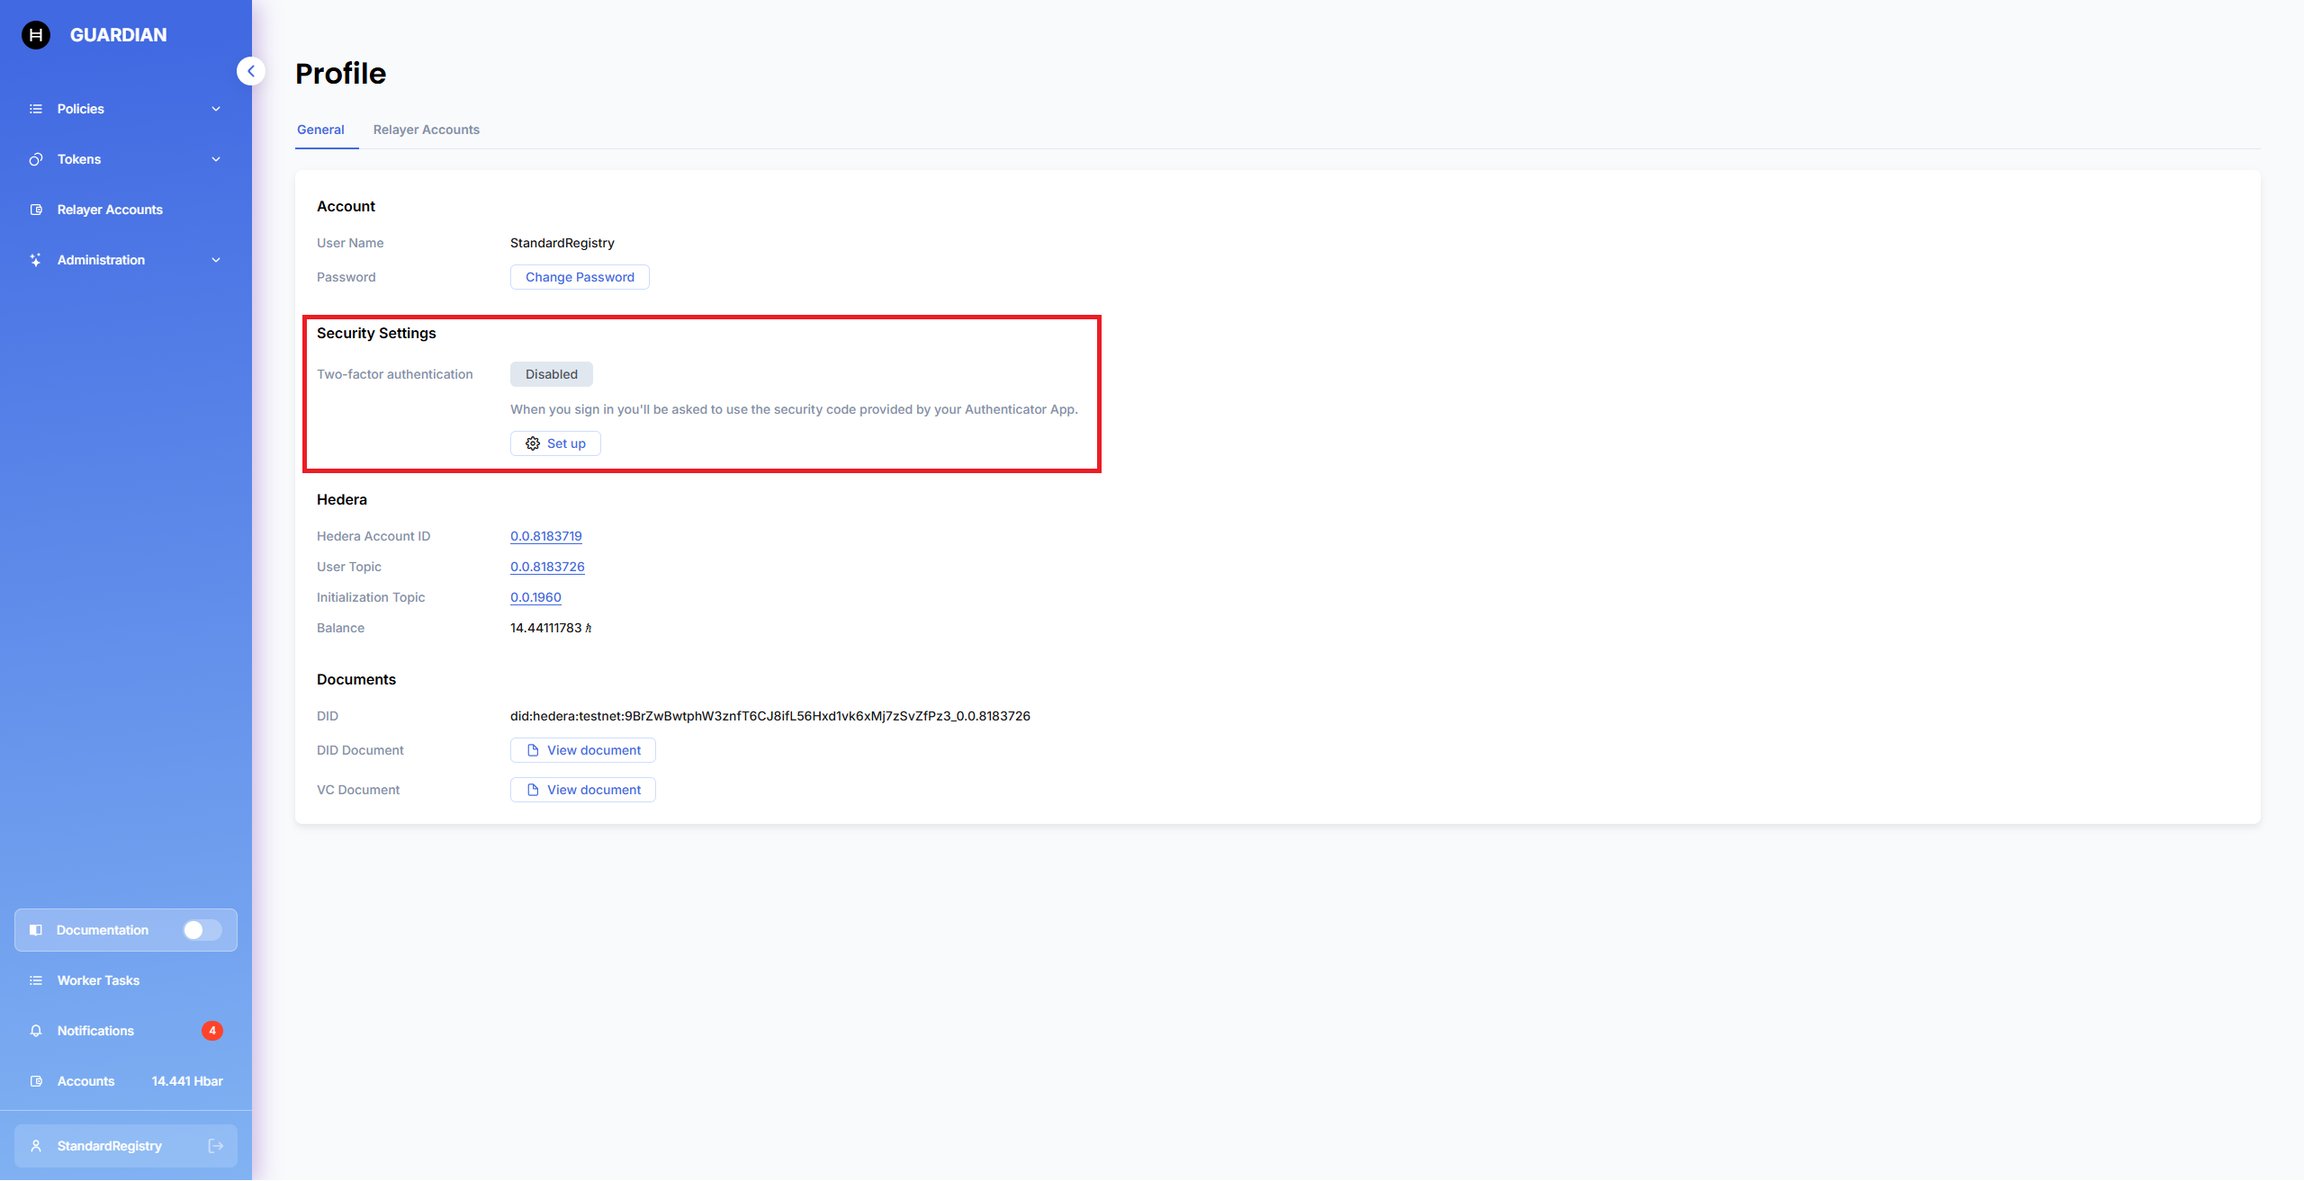Toggle the Documentation switch
Screen dimensions: 2304x1181
tap(202, 930)
